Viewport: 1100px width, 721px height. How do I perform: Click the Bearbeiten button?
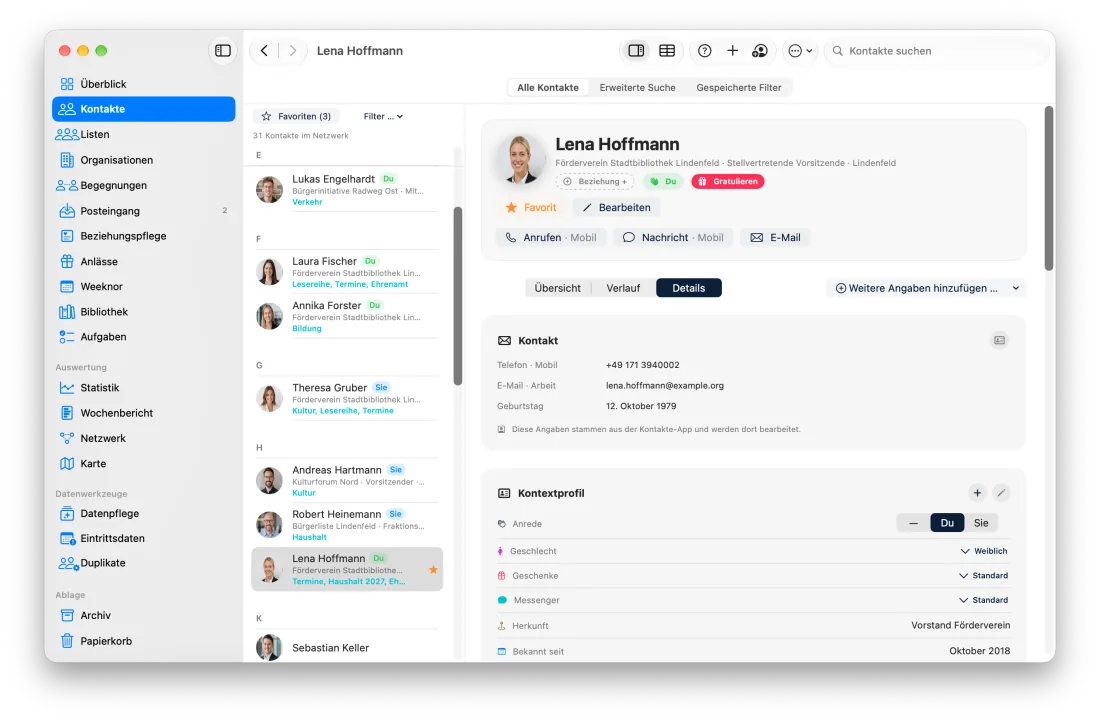pyautogui.click(x=617, y=208)
